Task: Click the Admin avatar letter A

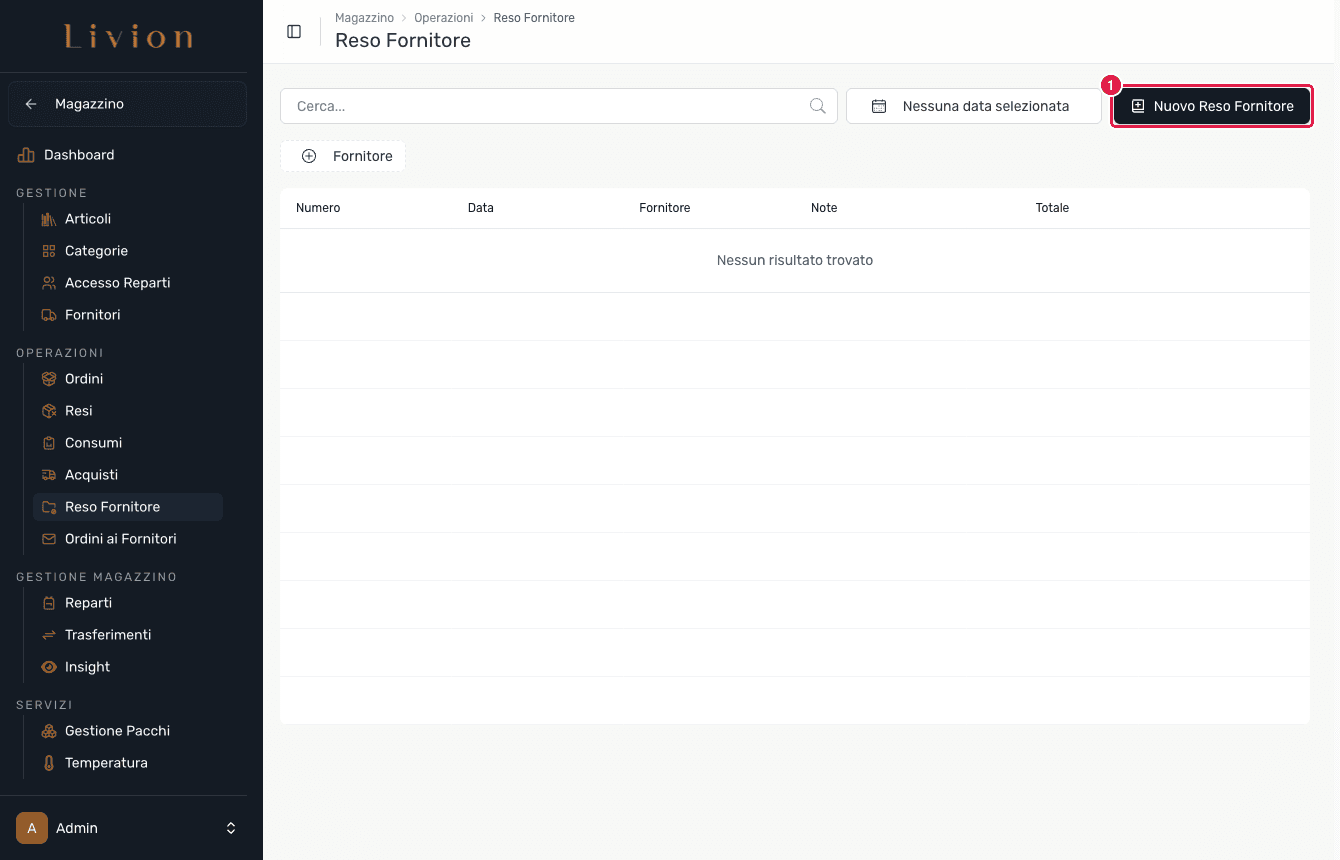Action: (x=32, y=828)
